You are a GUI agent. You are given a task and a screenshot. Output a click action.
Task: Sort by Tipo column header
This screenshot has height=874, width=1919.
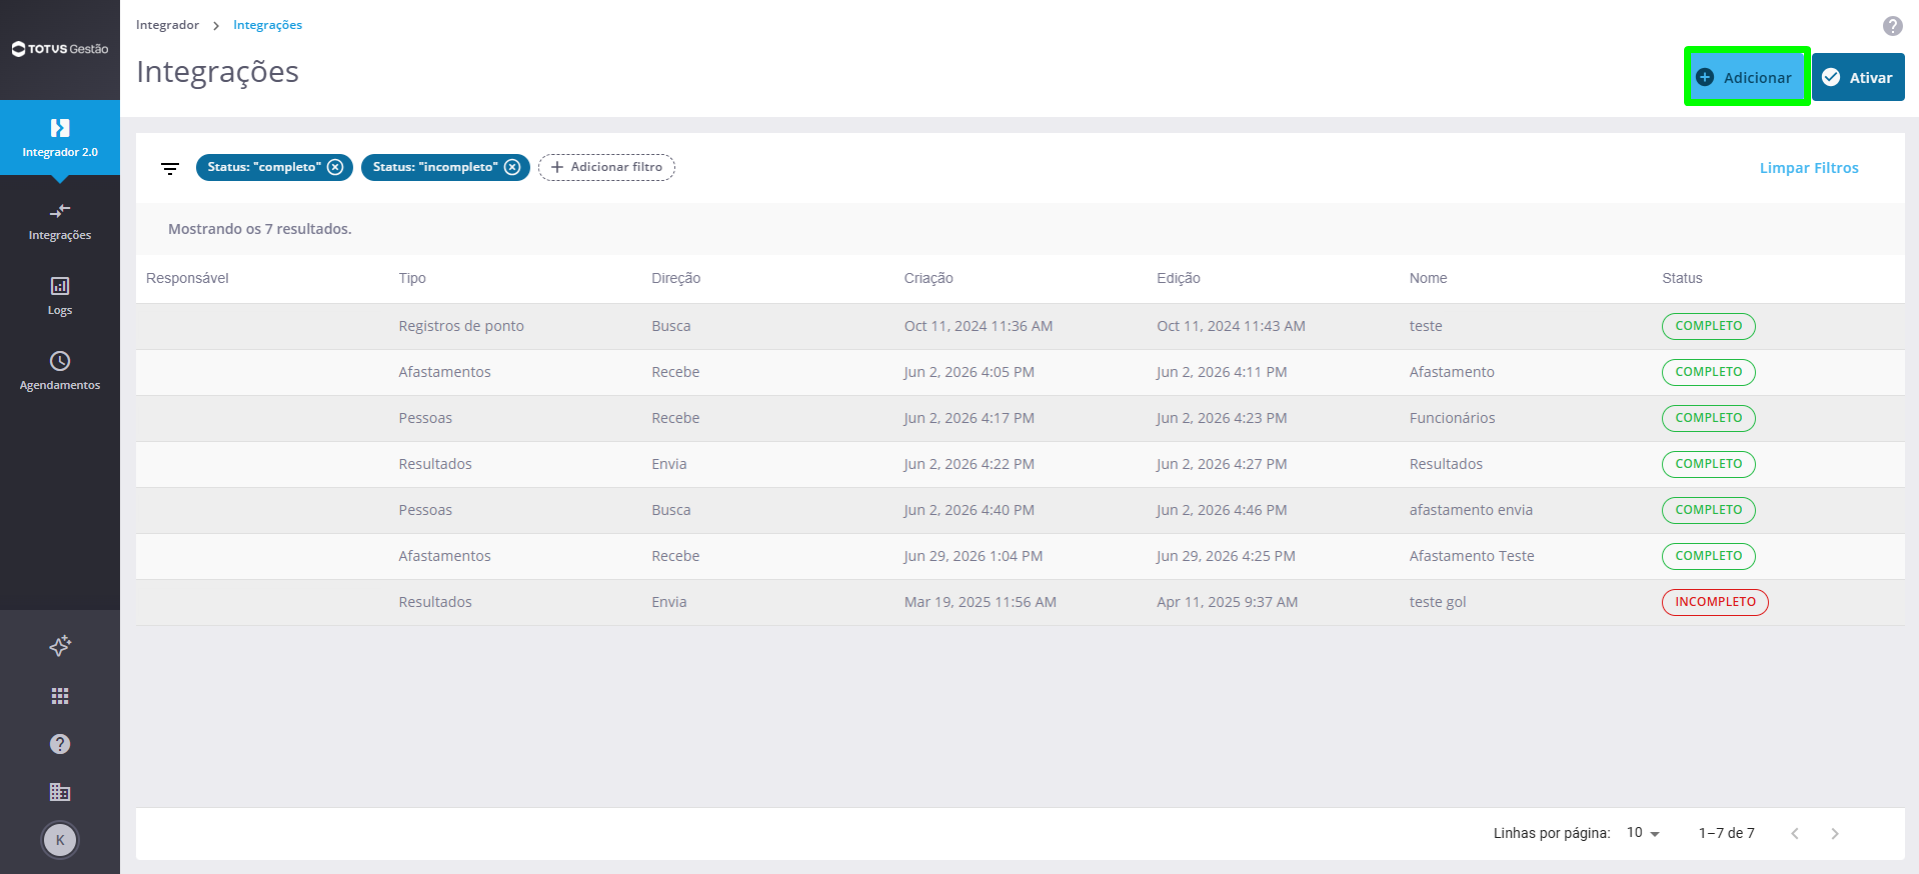pos(412,278)
